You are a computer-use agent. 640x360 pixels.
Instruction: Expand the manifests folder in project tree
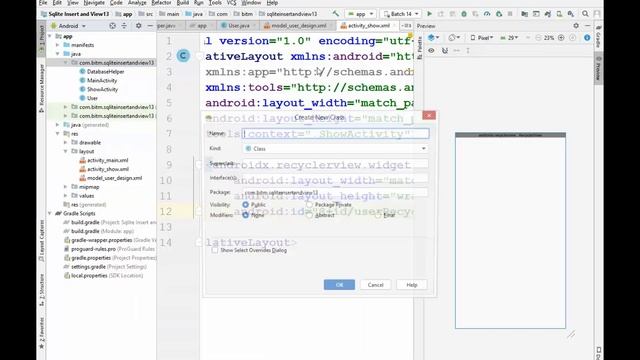pyautogui.click(x=58, y=45)
